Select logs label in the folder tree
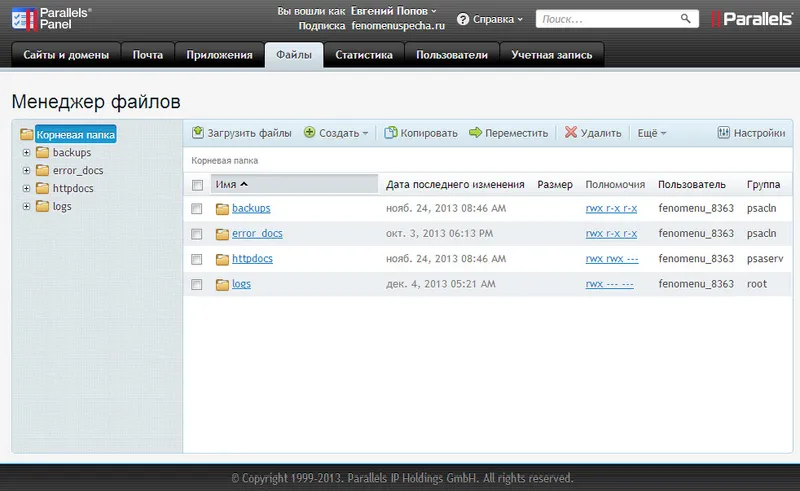The width and height of the screenshot is (800, 491). coord(62,206)
